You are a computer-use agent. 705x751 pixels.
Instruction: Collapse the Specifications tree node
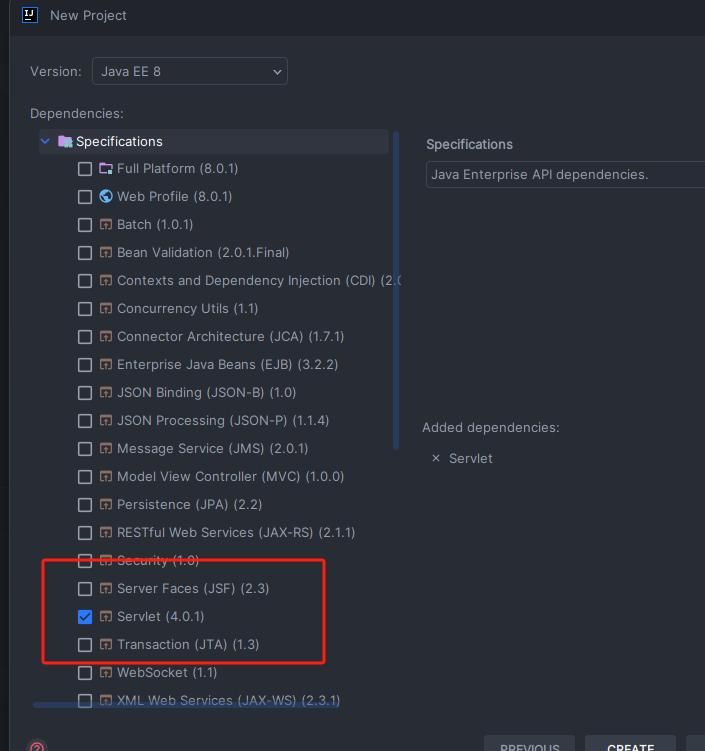pos(45,141)
